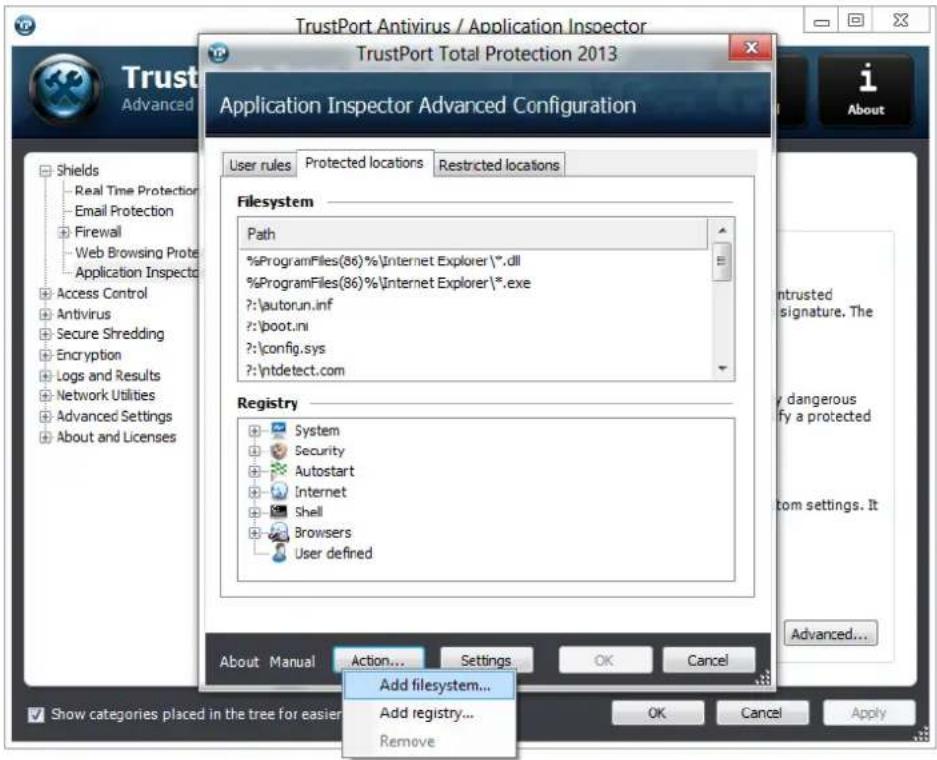937x760 pixels.
Task: Click the TrustPort logo in main window title bar
Action: [25, 25]
